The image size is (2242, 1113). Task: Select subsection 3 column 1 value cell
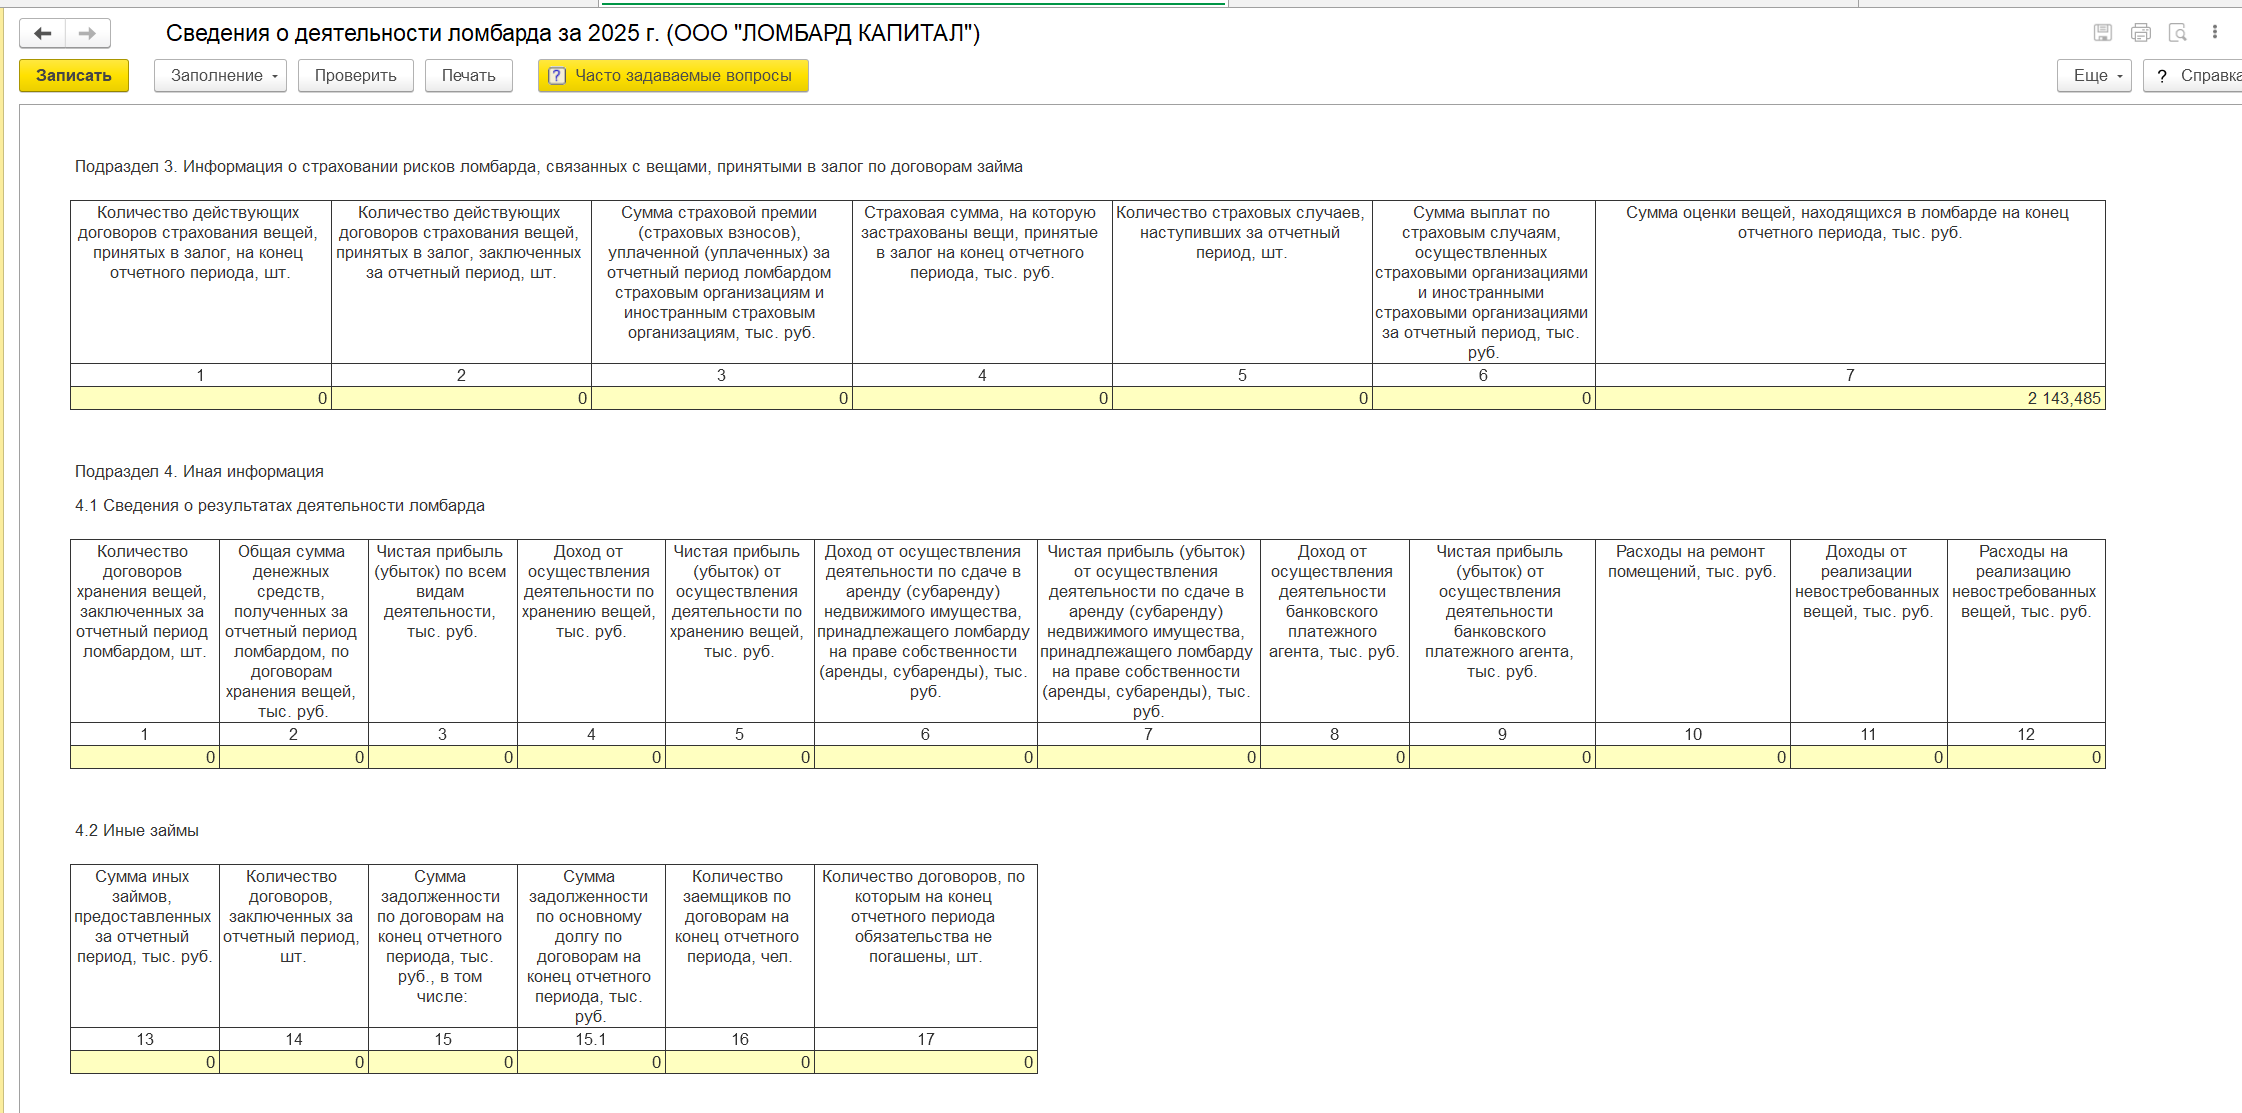coord(200,398)
